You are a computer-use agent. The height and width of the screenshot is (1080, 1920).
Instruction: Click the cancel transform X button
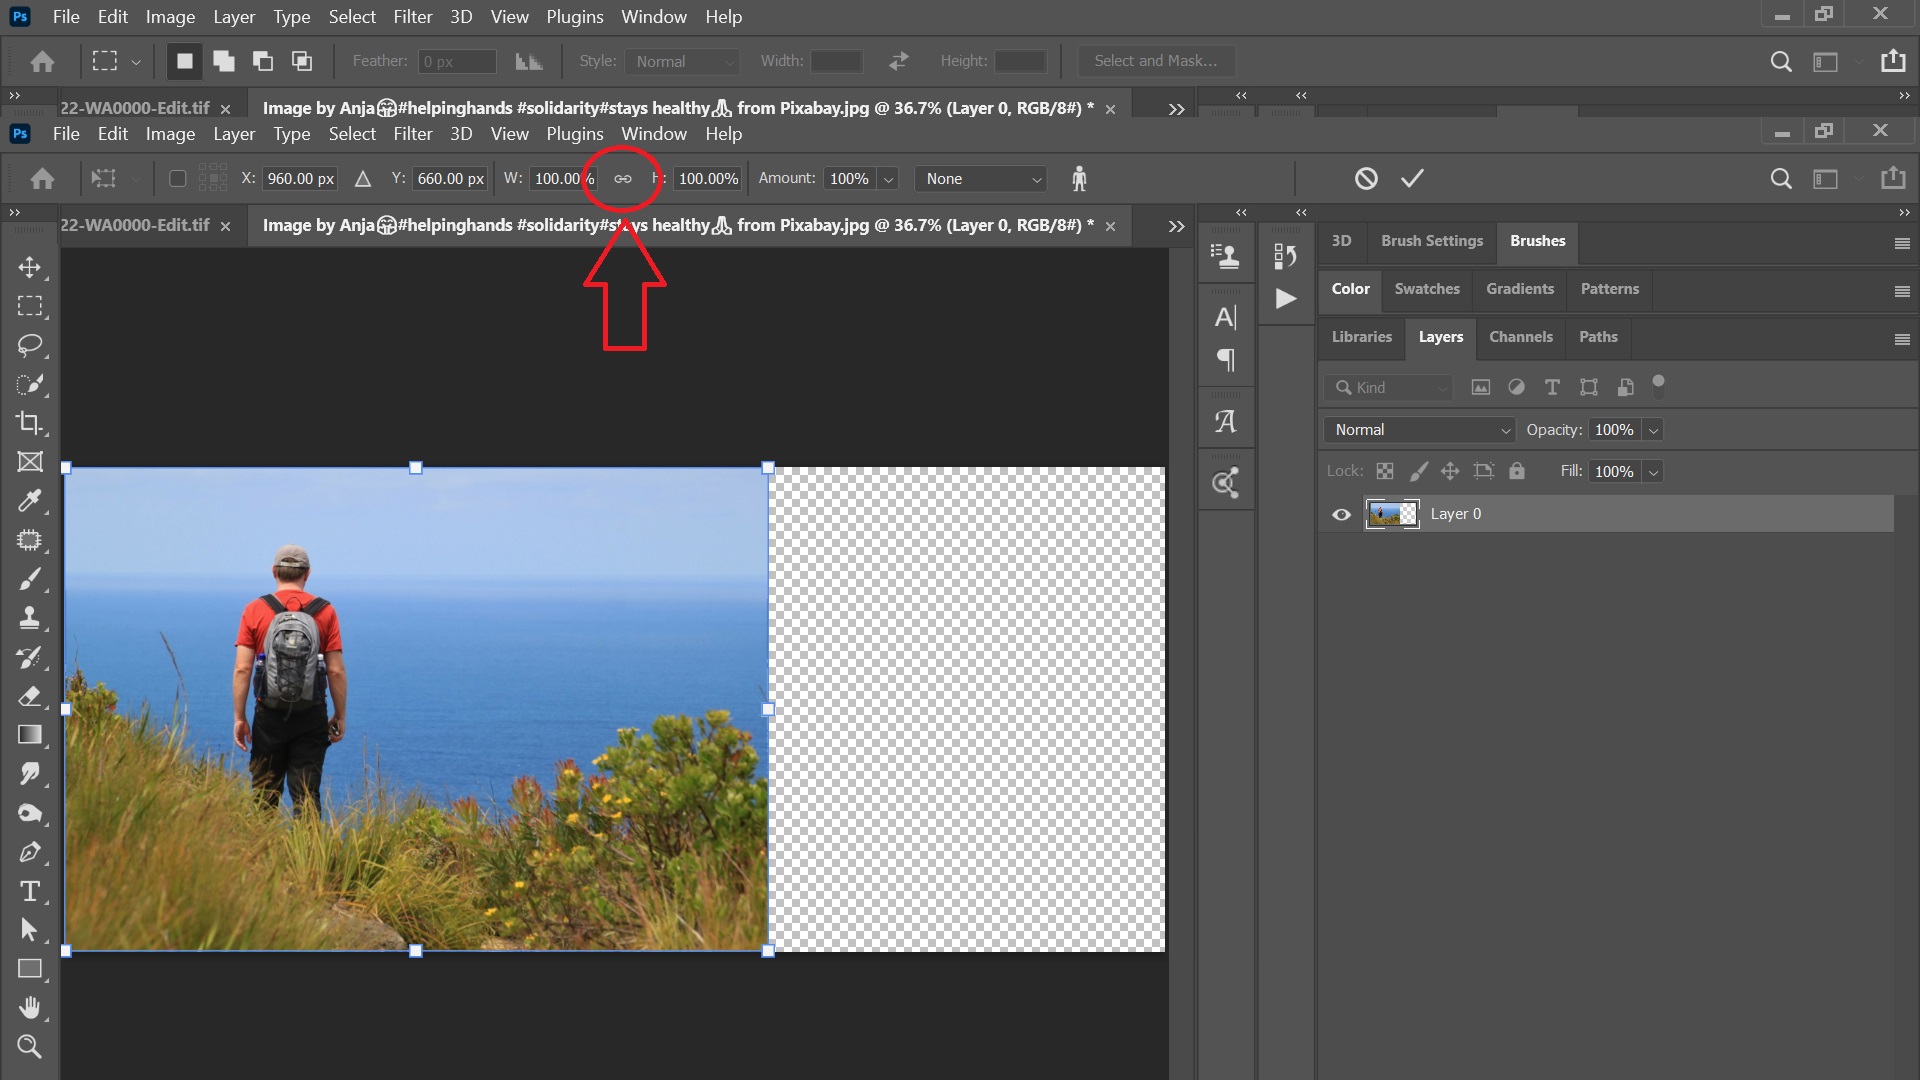coord(1366,177)
